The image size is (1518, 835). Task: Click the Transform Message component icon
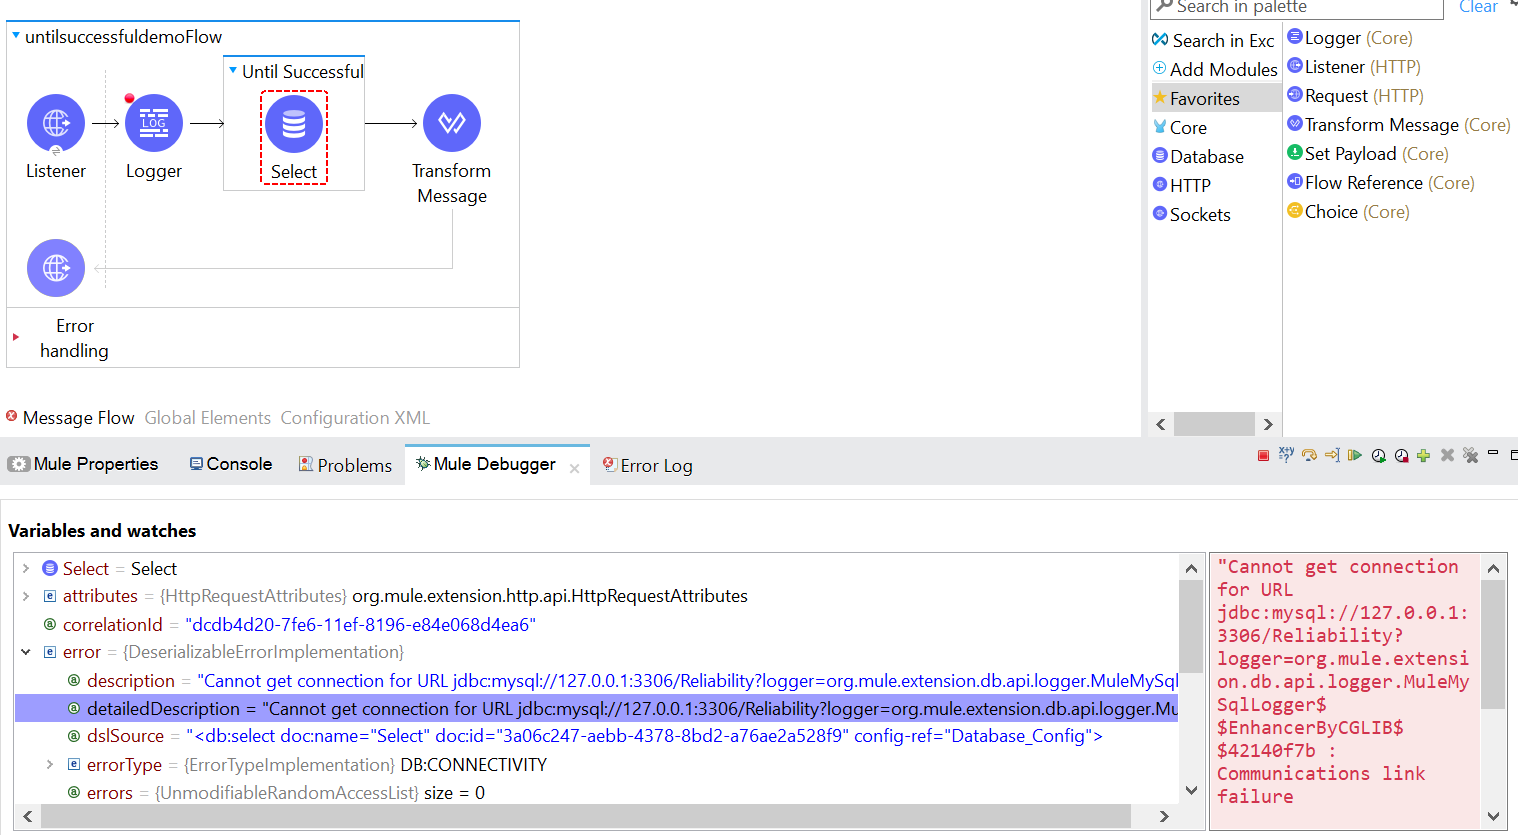click(x=452, y=124)
